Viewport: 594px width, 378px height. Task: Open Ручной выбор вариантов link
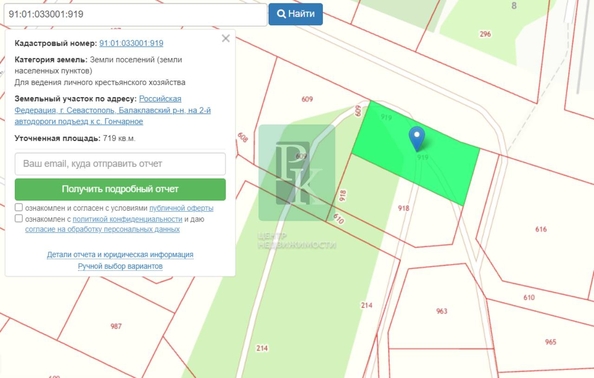coord(120,266)
